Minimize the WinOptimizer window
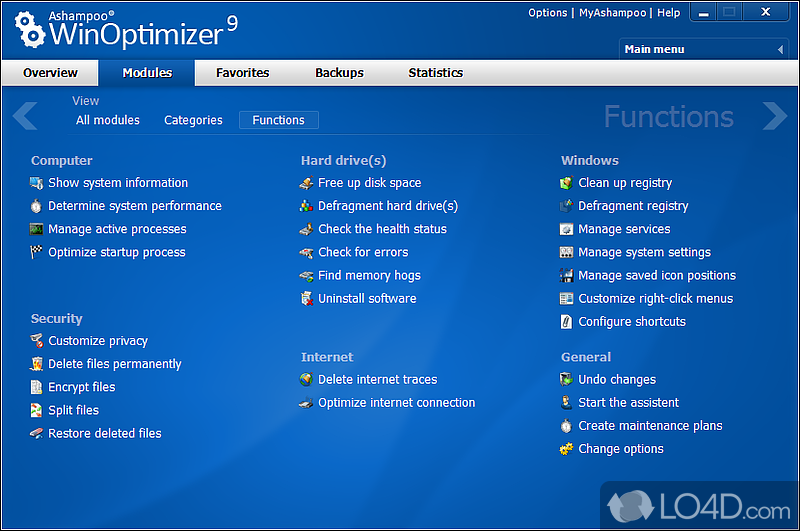 704,13
